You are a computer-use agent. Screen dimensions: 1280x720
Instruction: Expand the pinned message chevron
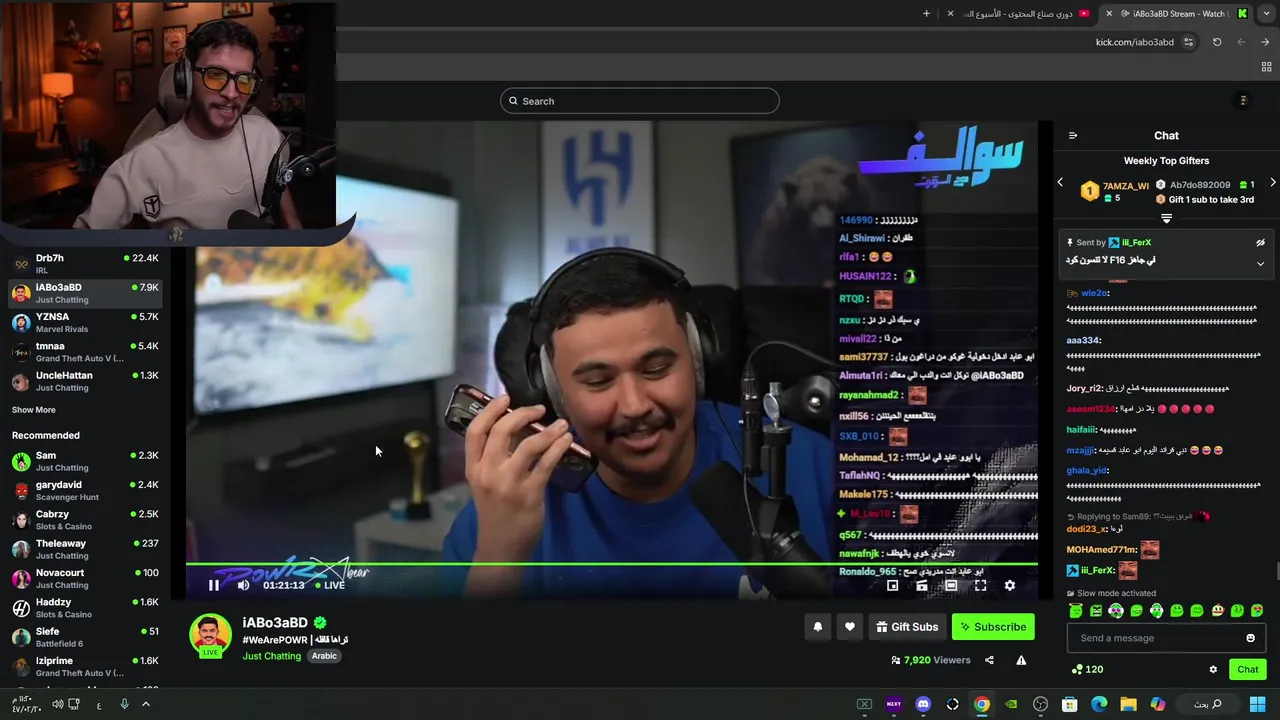tap(1260, 264)
